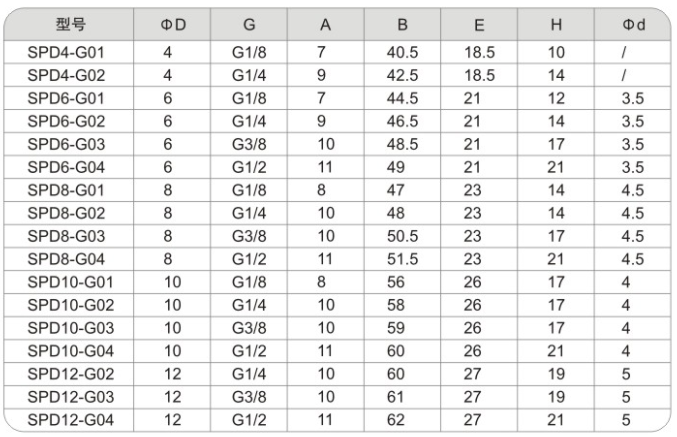The height and width of the screenshot is (437, 677).
Task: Select the SPD10-G03 model cell
Action: [70, 328]
